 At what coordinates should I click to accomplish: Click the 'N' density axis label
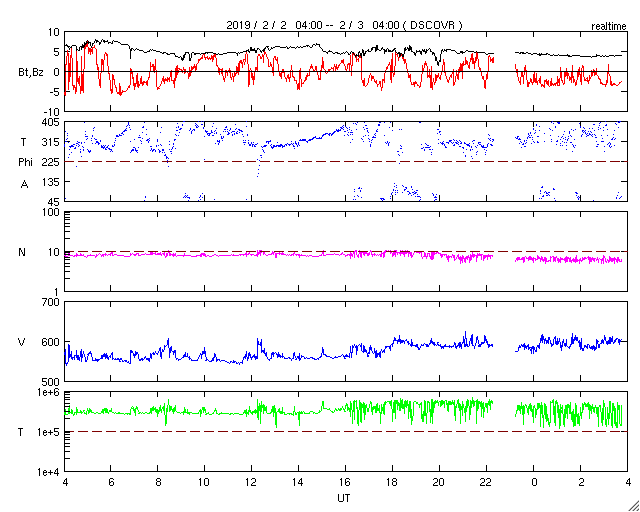22,252
